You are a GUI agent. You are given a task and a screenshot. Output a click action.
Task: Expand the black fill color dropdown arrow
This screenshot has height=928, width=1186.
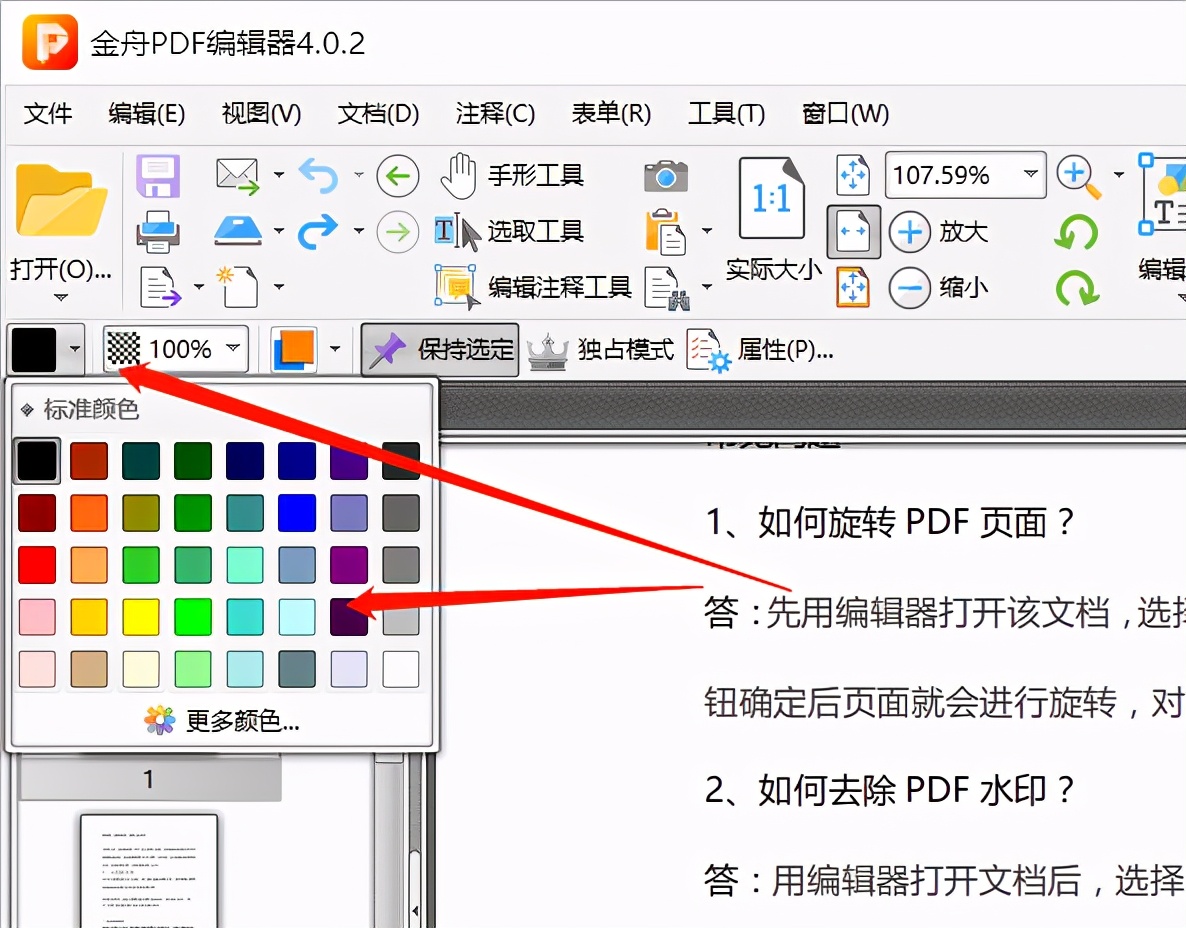click(74, 349)
